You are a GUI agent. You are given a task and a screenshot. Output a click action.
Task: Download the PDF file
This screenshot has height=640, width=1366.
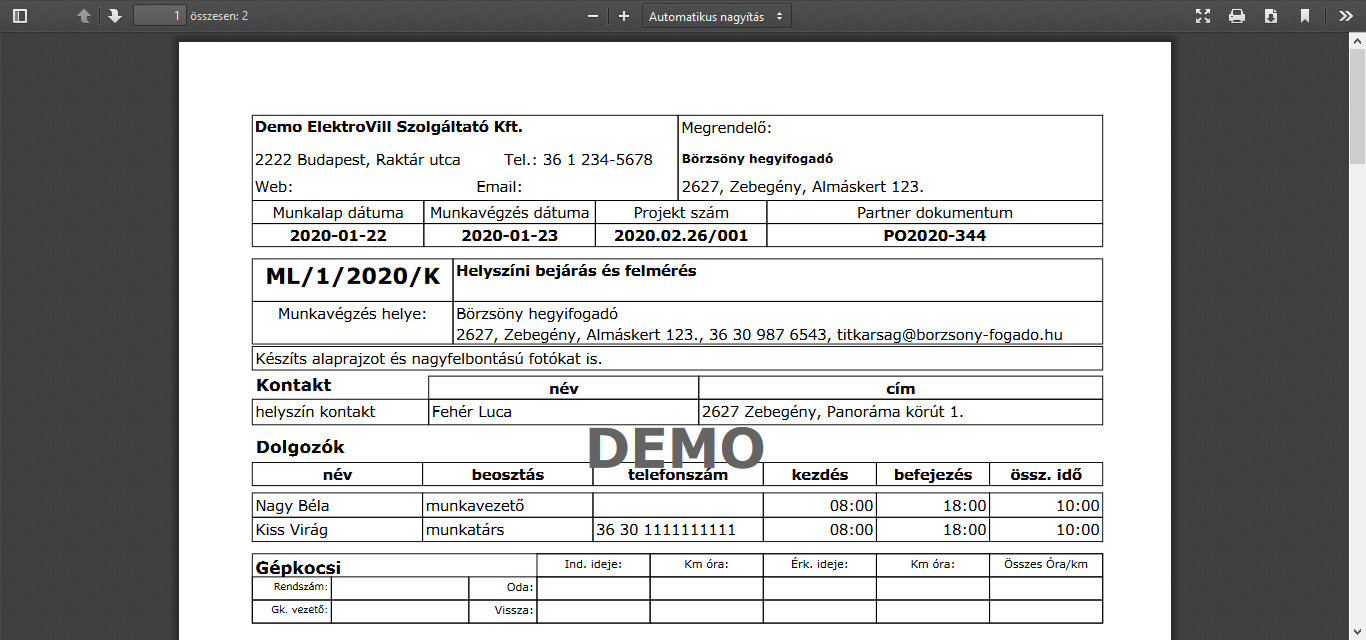1271,16
